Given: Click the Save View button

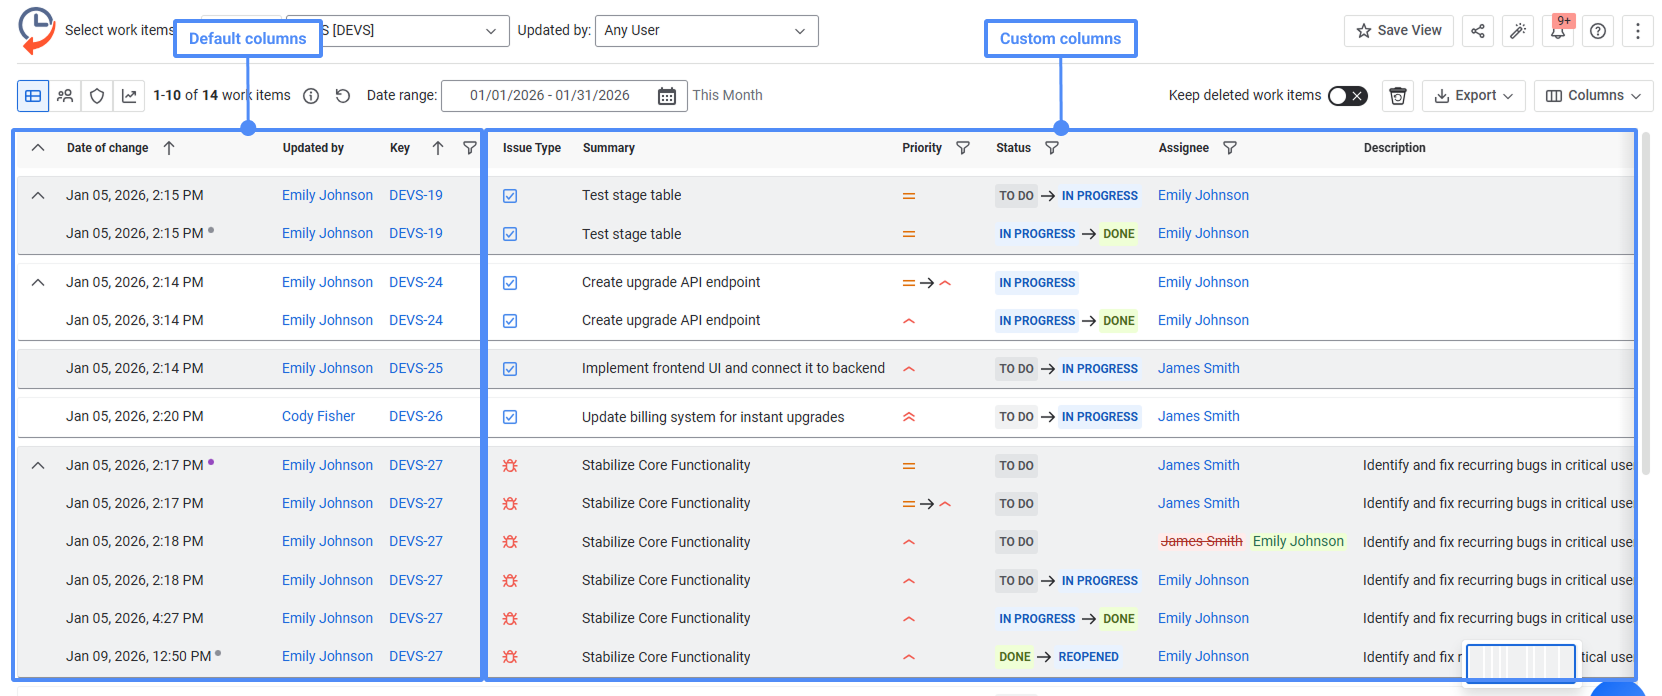Looking at the screenshot, I should (x=1399, y=31).
